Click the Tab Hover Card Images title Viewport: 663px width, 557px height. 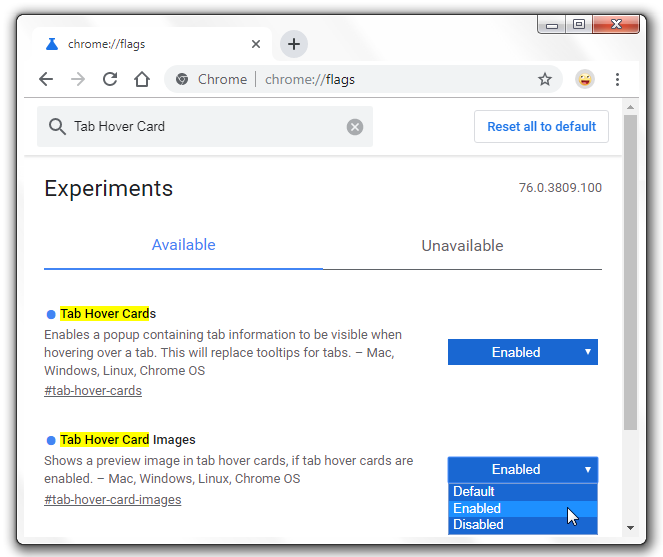pyautogui.click(x=128, y=439)
